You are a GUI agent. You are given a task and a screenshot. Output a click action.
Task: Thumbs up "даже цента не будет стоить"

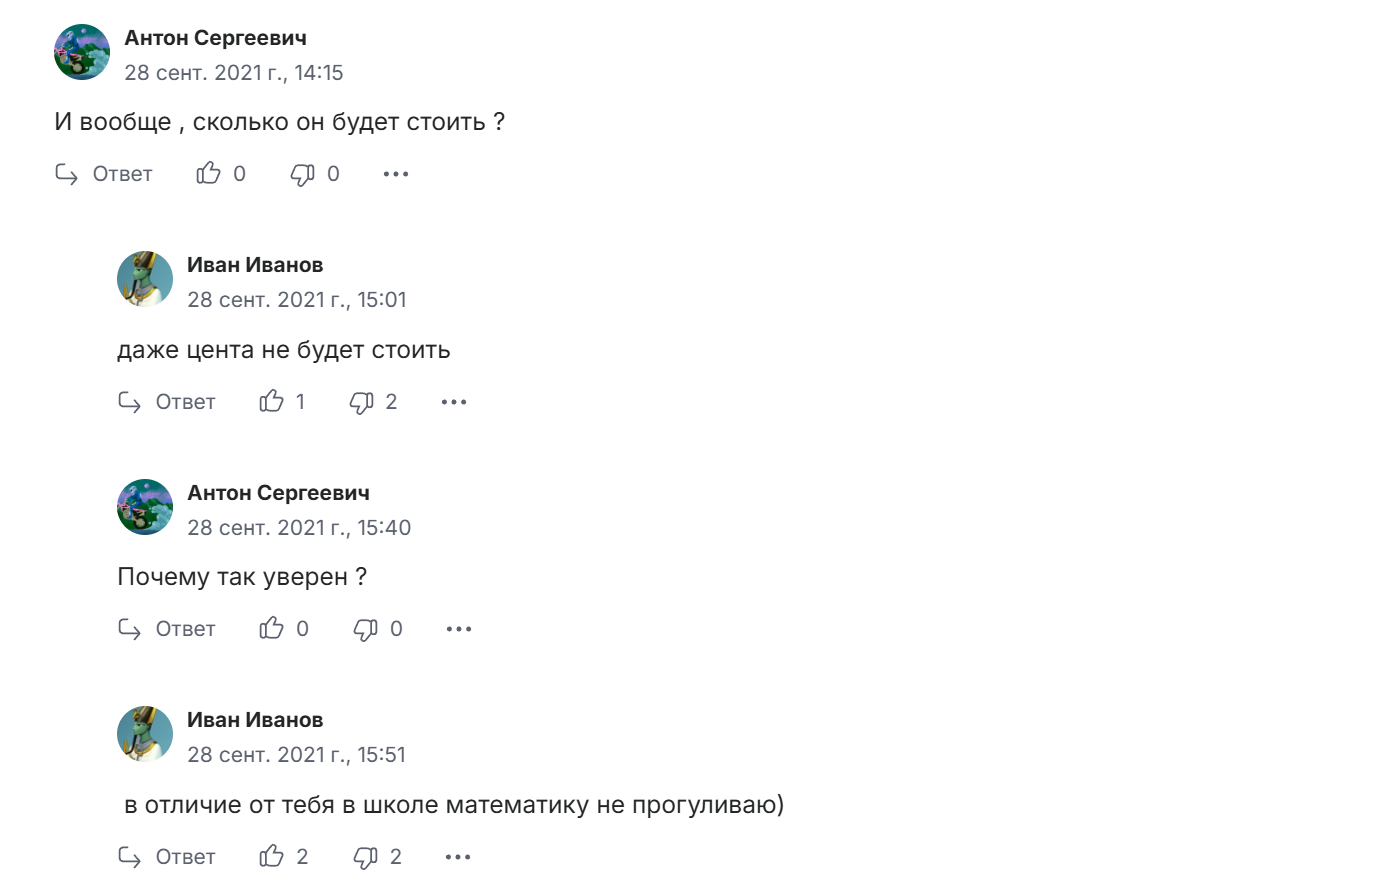coord(272,402)
